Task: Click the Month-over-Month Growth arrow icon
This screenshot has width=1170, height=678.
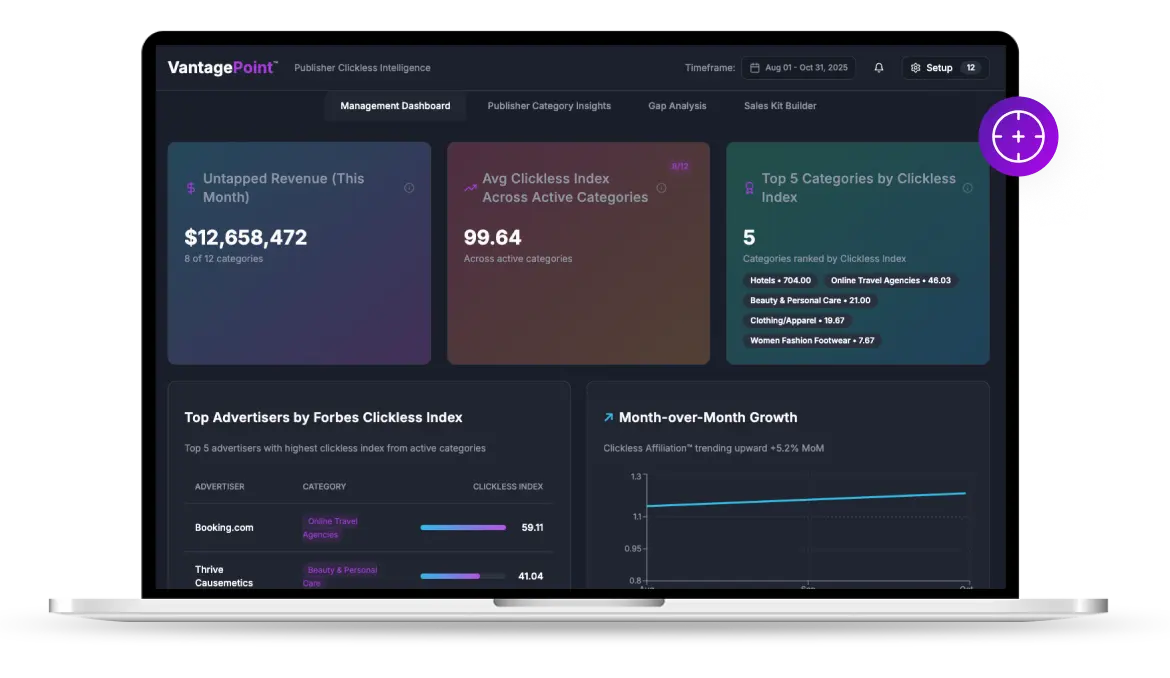Action: point(608,418)
